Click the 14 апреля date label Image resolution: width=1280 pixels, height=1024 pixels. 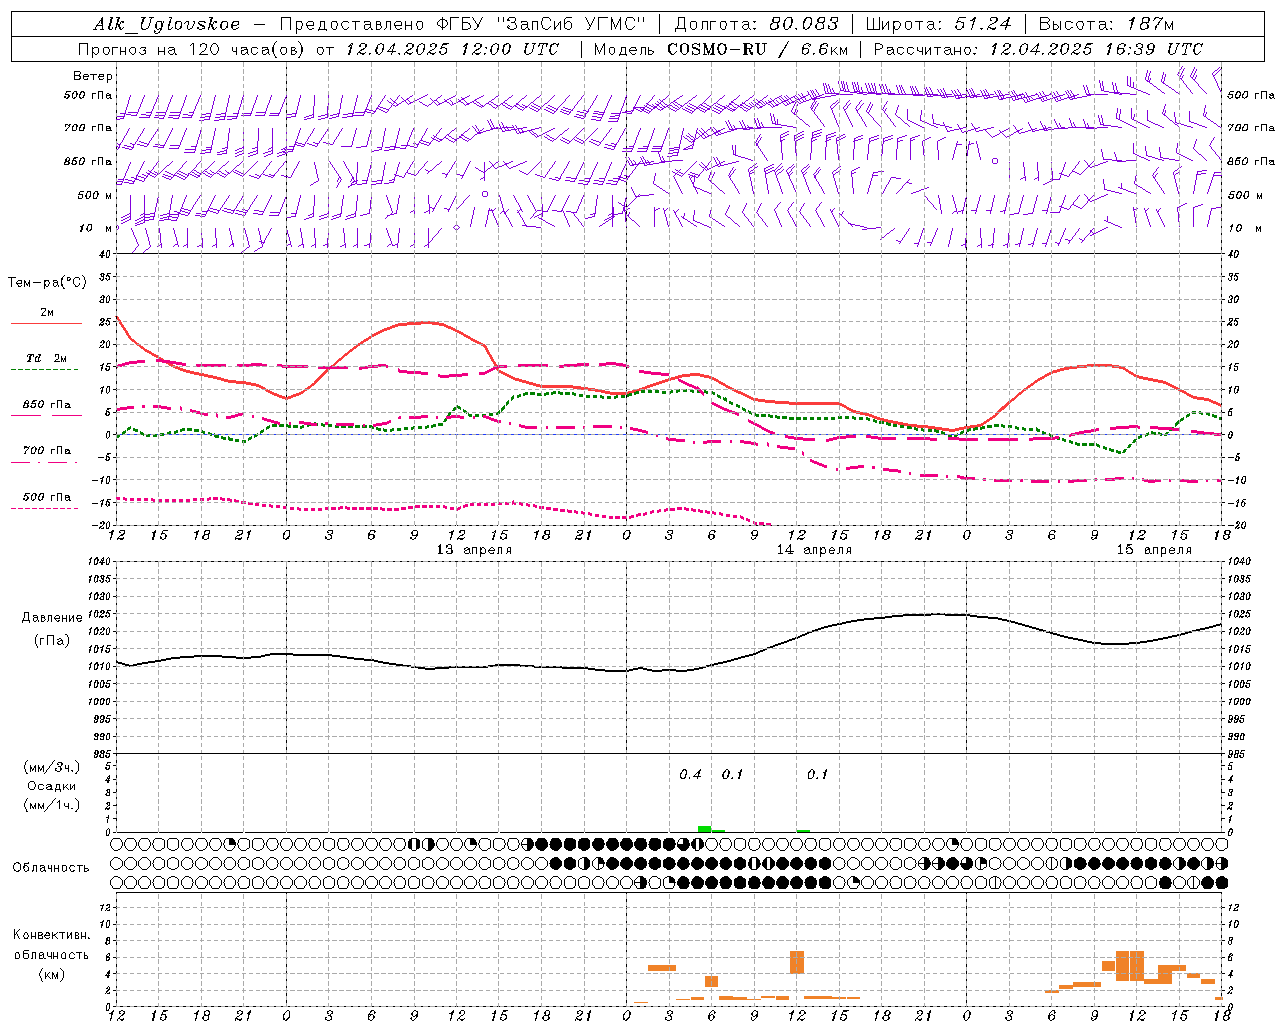point(814,550)
